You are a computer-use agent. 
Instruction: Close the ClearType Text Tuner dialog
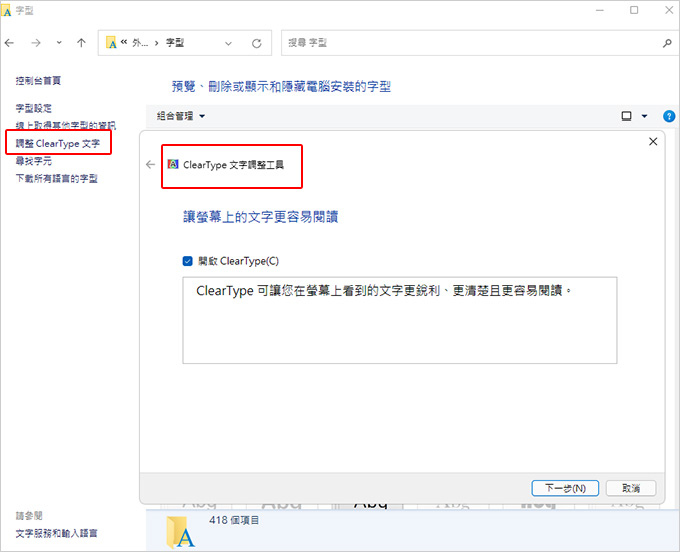[653, 141]
